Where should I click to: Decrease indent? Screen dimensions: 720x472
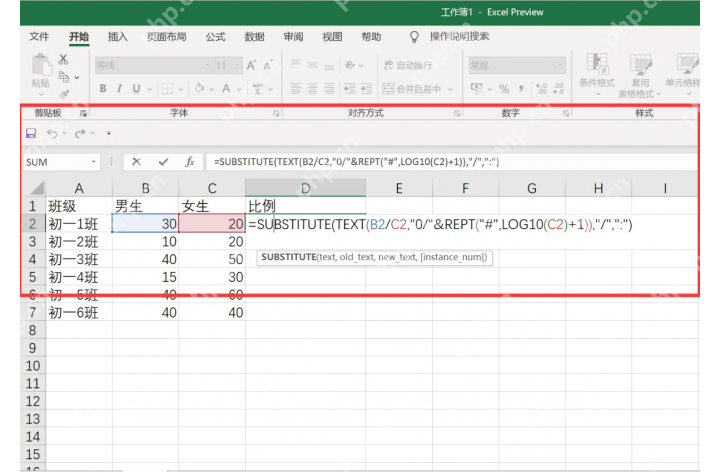click(349, 89)
